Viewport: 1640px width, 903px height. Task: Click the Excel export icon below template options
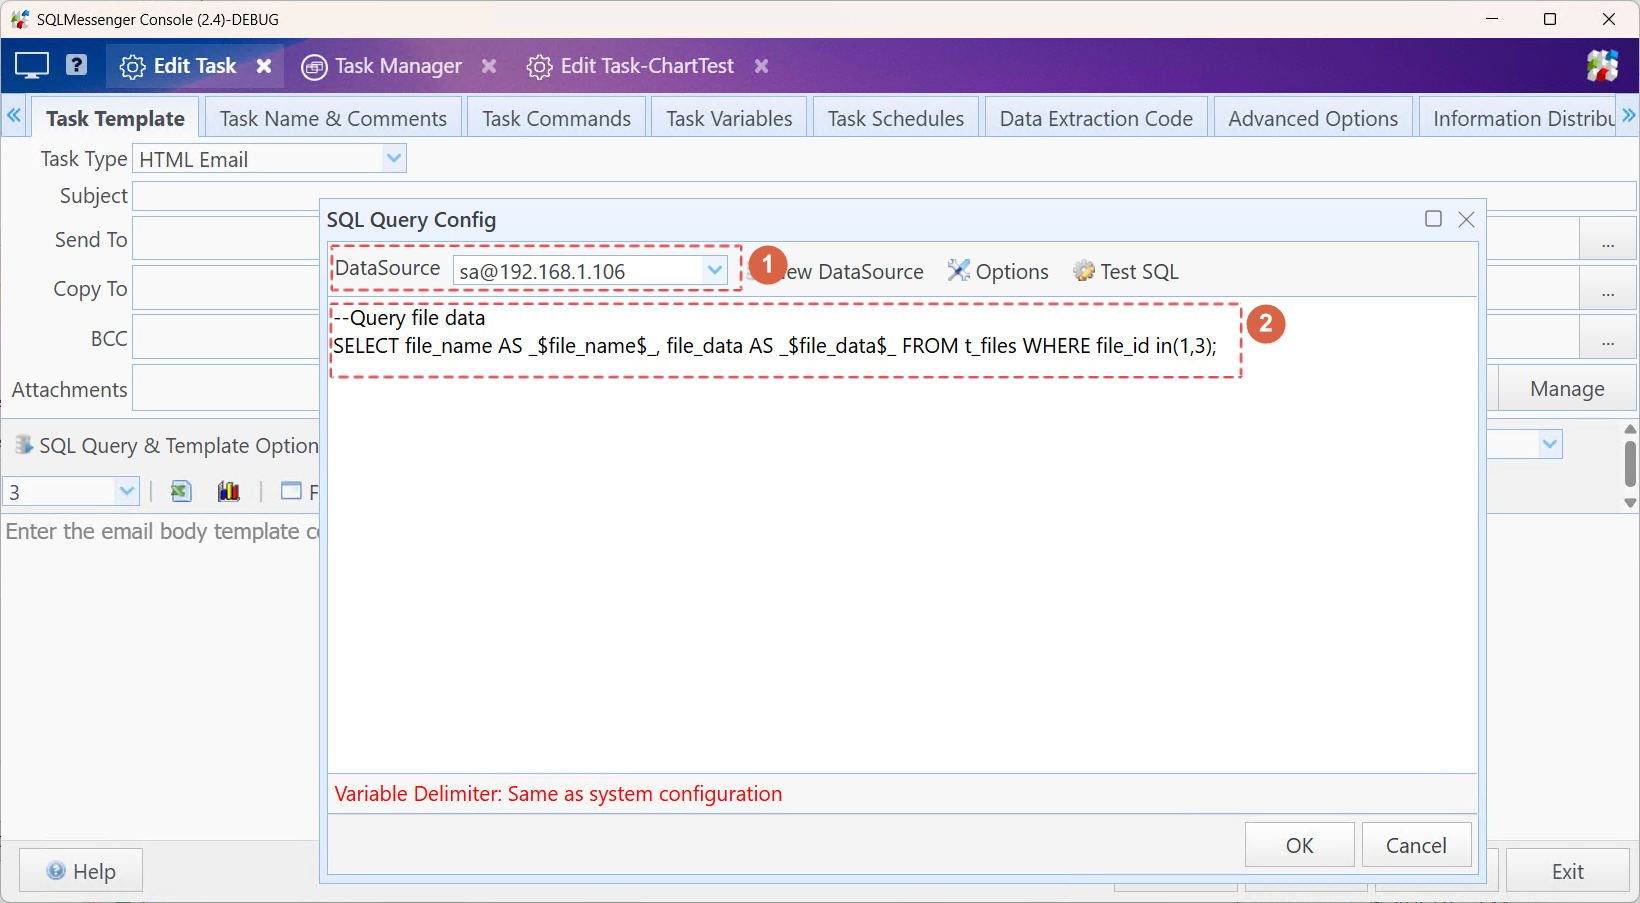[180, 491]
